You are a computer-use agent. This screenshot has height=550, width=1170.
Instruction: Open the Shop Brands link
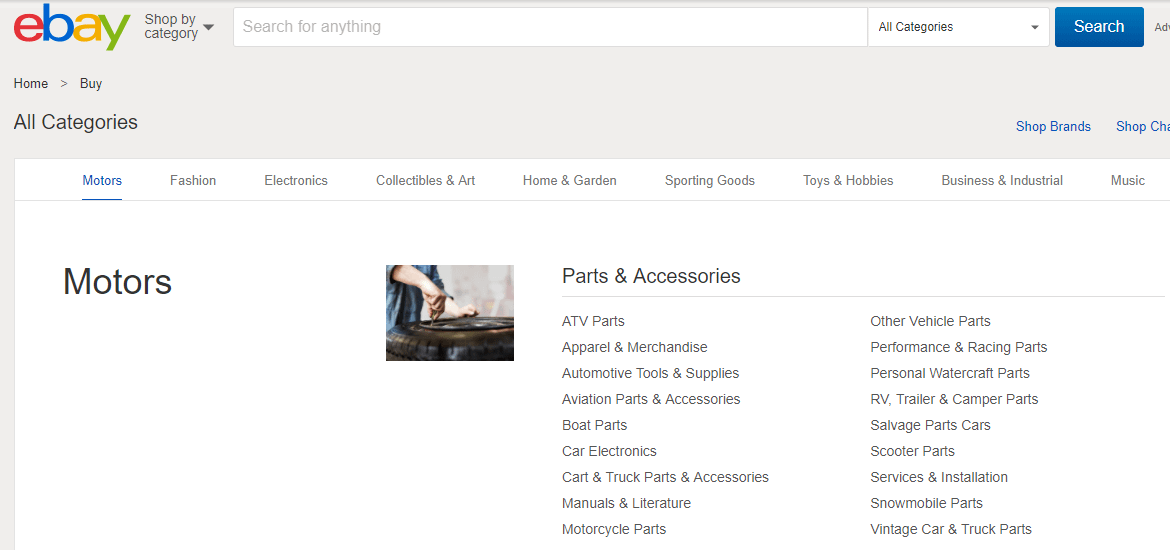pos(1053,127)
